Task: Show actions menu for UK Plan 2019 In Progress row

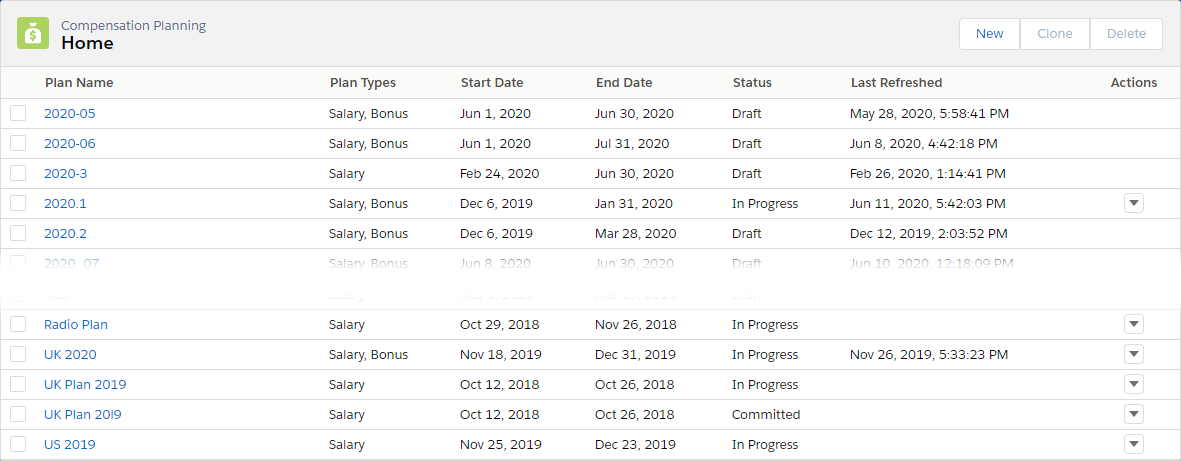Action: (x=1133, y=385)
